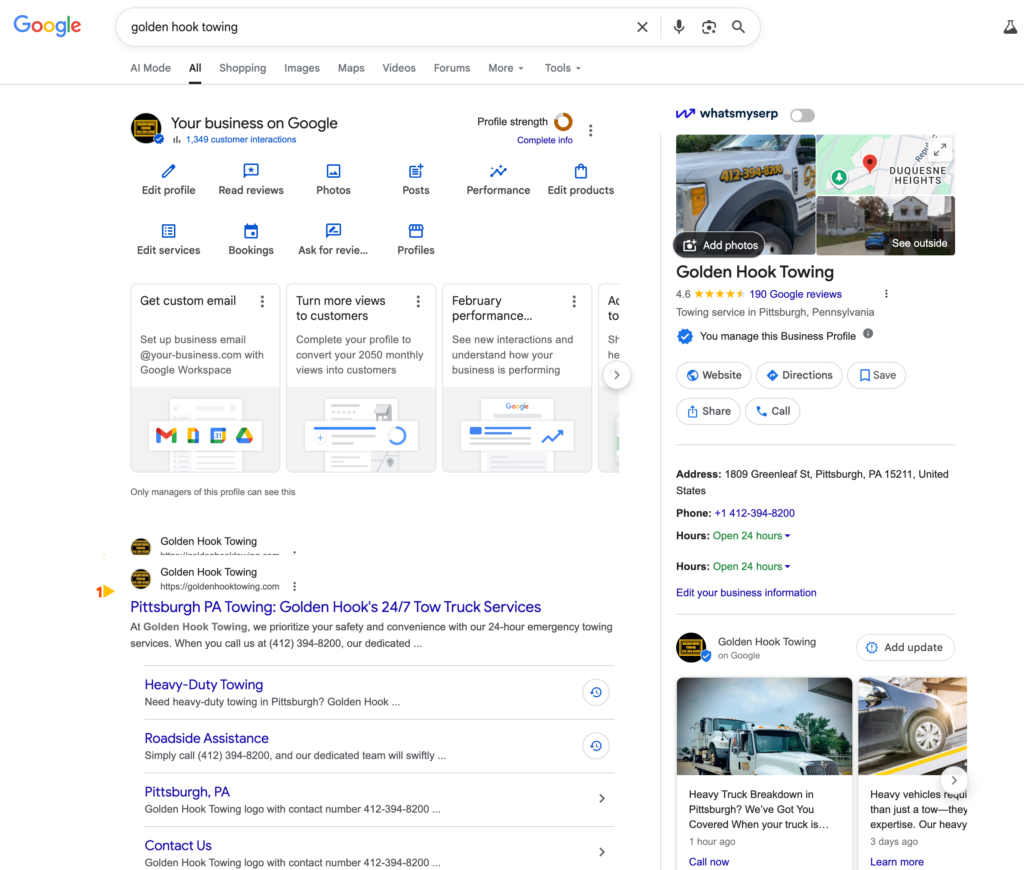Click the golden hook towing search field
The width and height of the screenshot is (1024, 870).
[380, 27]
